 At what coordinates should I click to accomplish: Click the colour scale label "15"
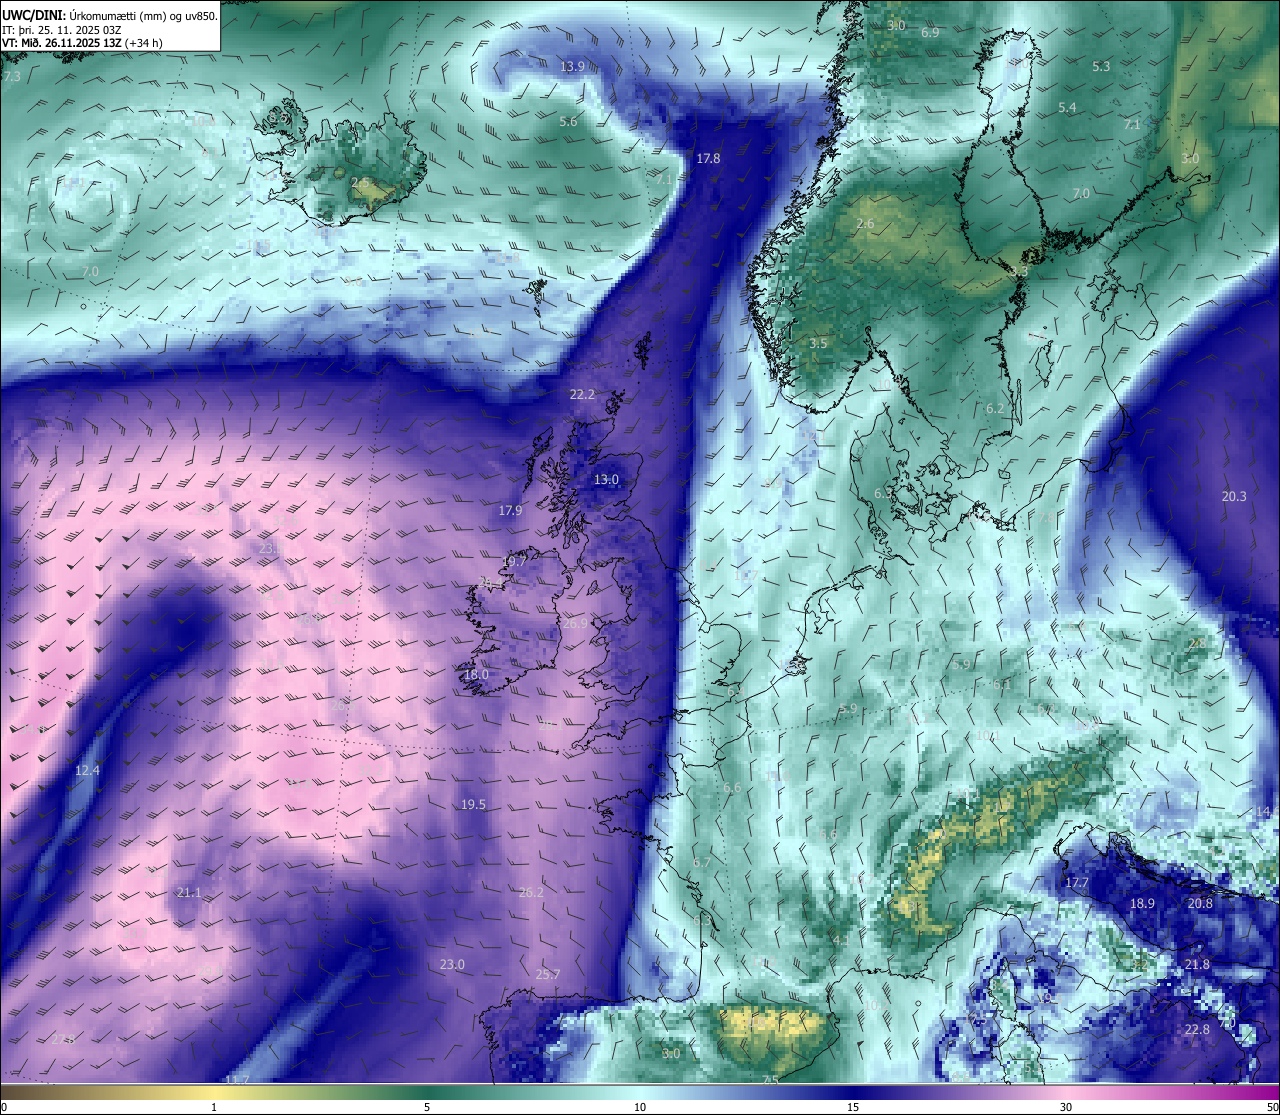click(x=853, y=1106)
